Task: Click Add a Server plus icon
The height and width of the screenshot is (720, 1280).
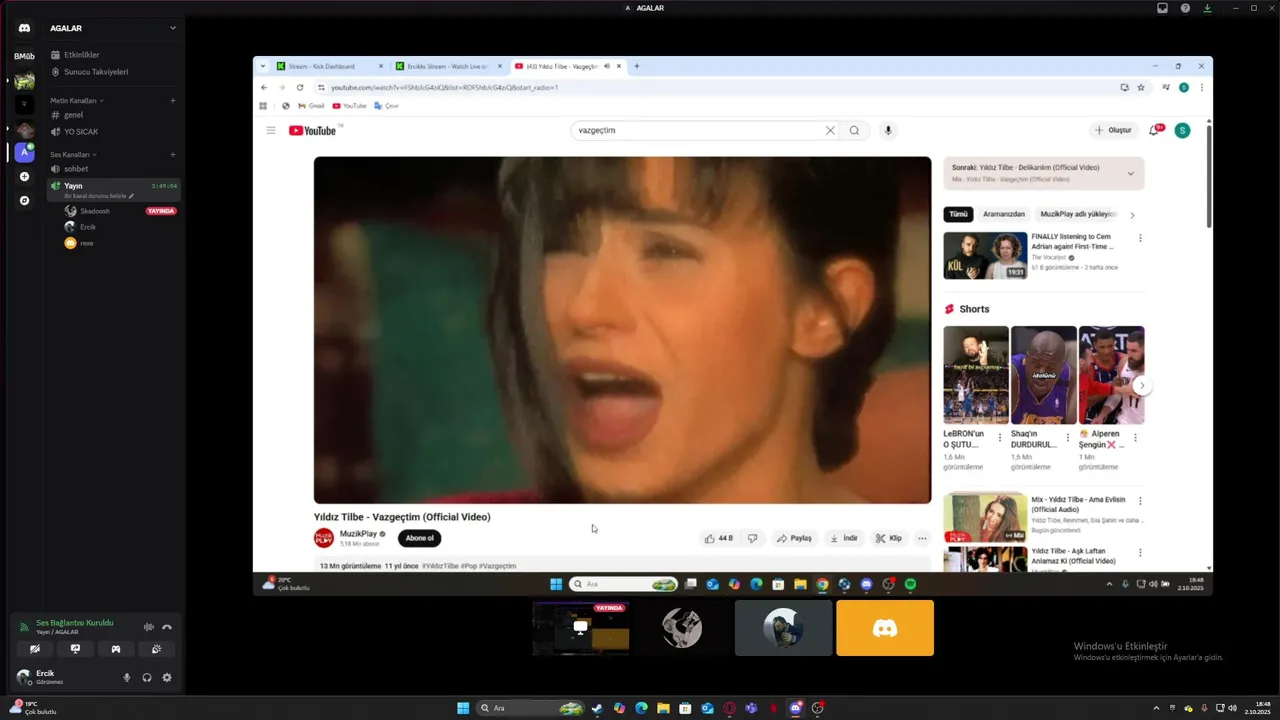Action: tap(25, 176)
